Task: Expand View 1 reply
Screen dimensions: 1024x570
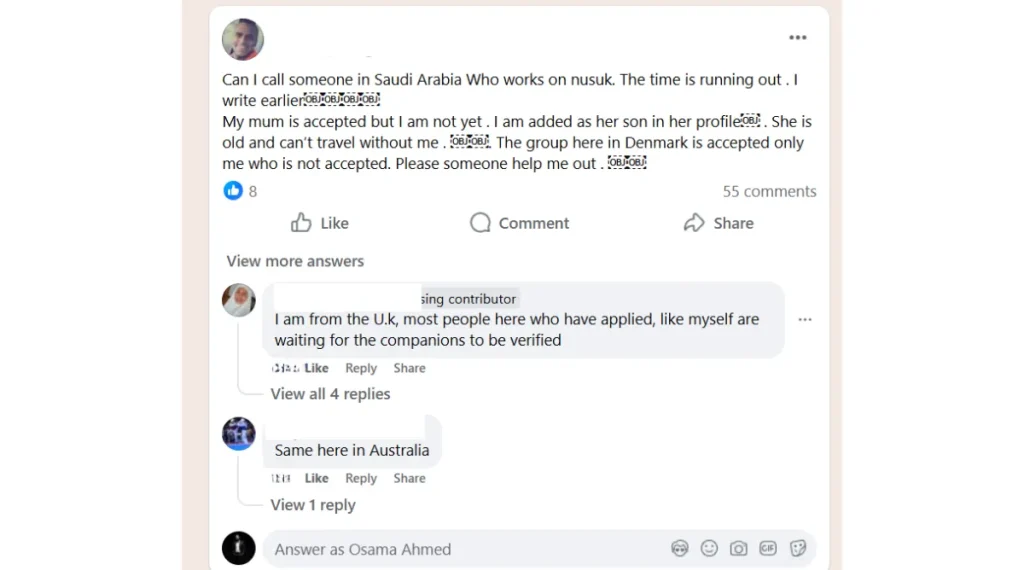Action: (x=313, y=505)
